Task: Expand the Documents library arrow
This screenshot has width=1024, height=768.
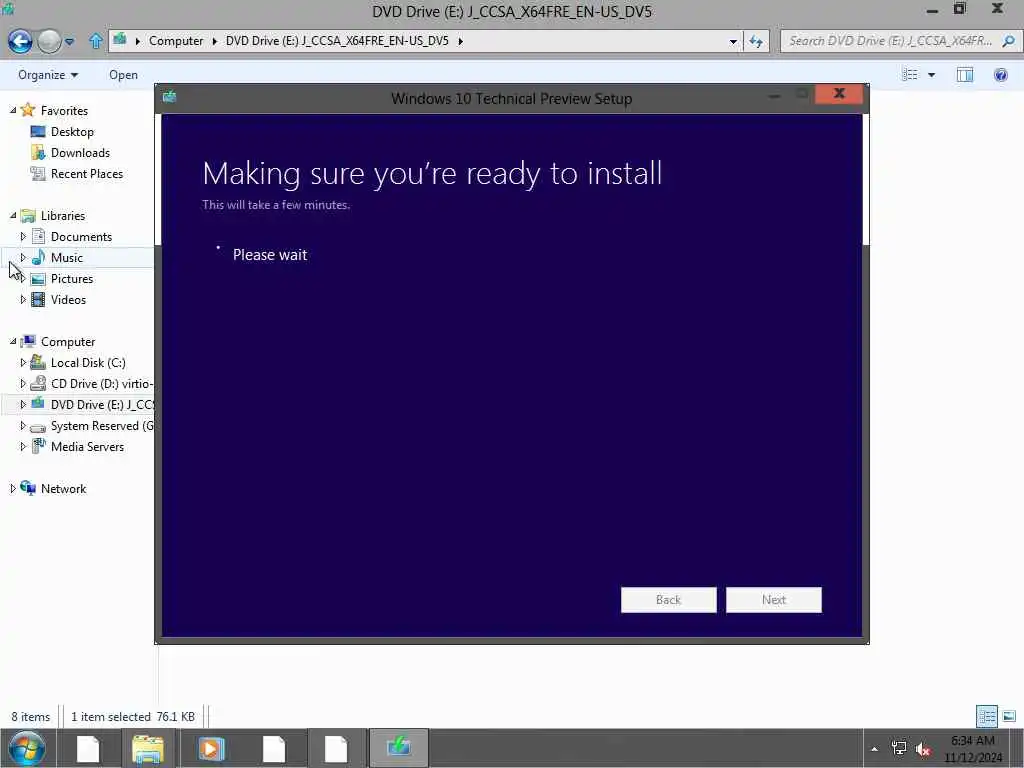Action: pos(24,236)
